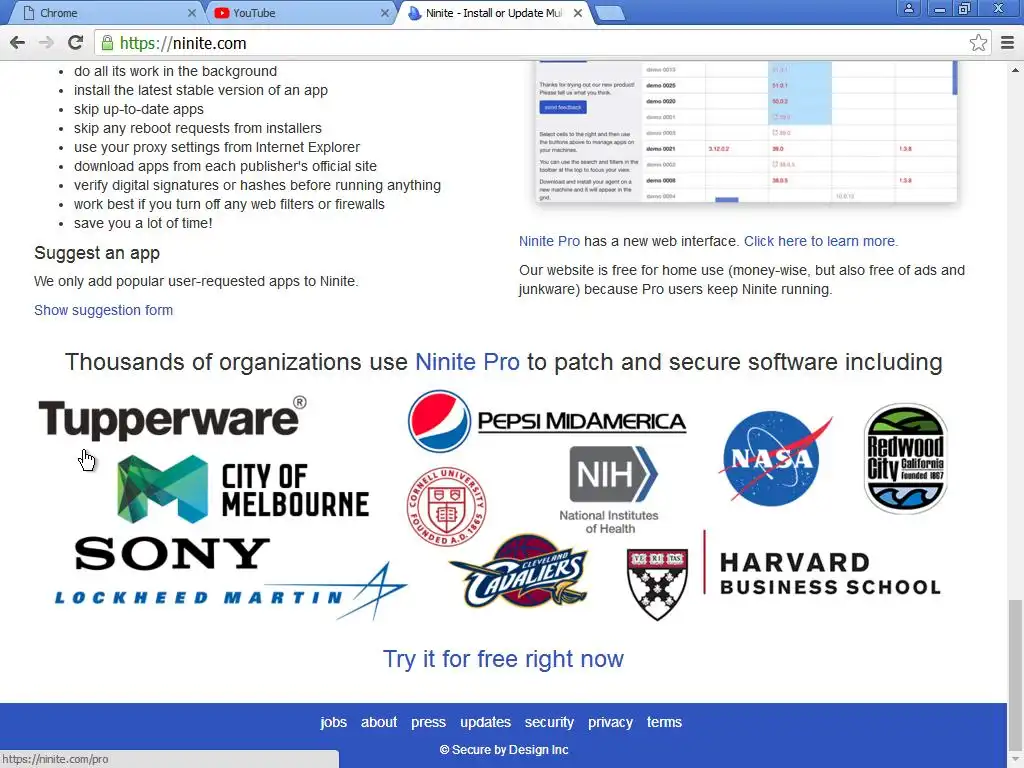Image resolution: width=1024 pixels, height=768 pixels.
Task: Reload the Ninite page
Action: (75, 43)
